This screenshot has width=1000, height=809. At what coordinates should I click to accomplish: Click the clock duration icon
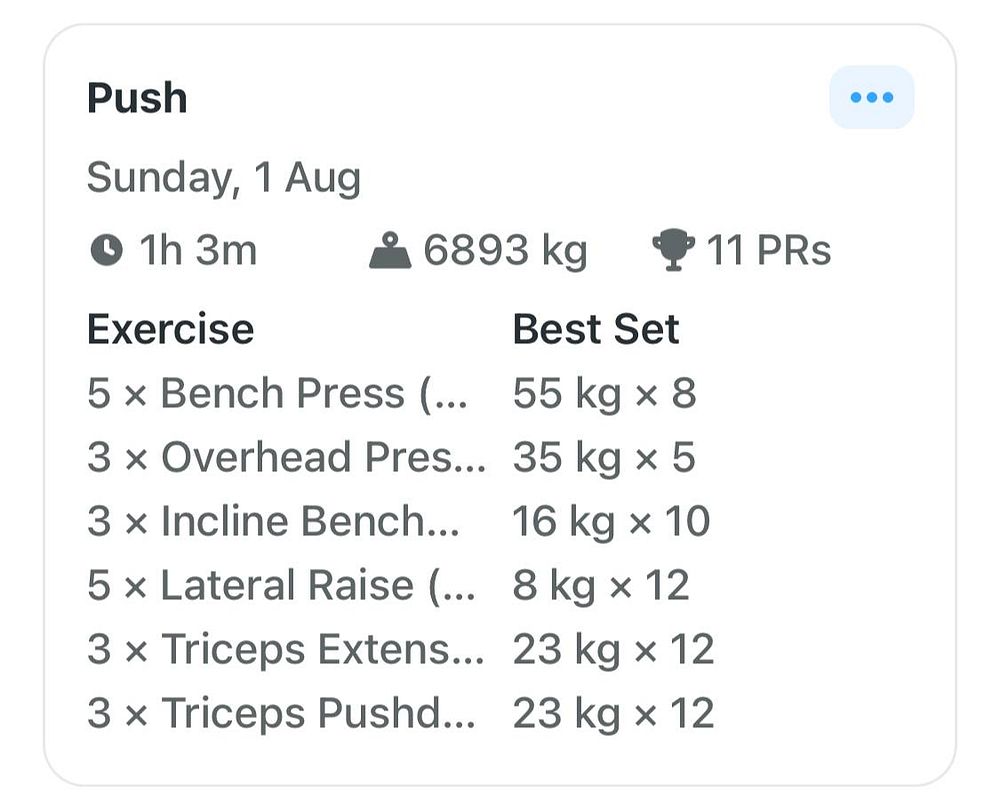pos(107,249)
